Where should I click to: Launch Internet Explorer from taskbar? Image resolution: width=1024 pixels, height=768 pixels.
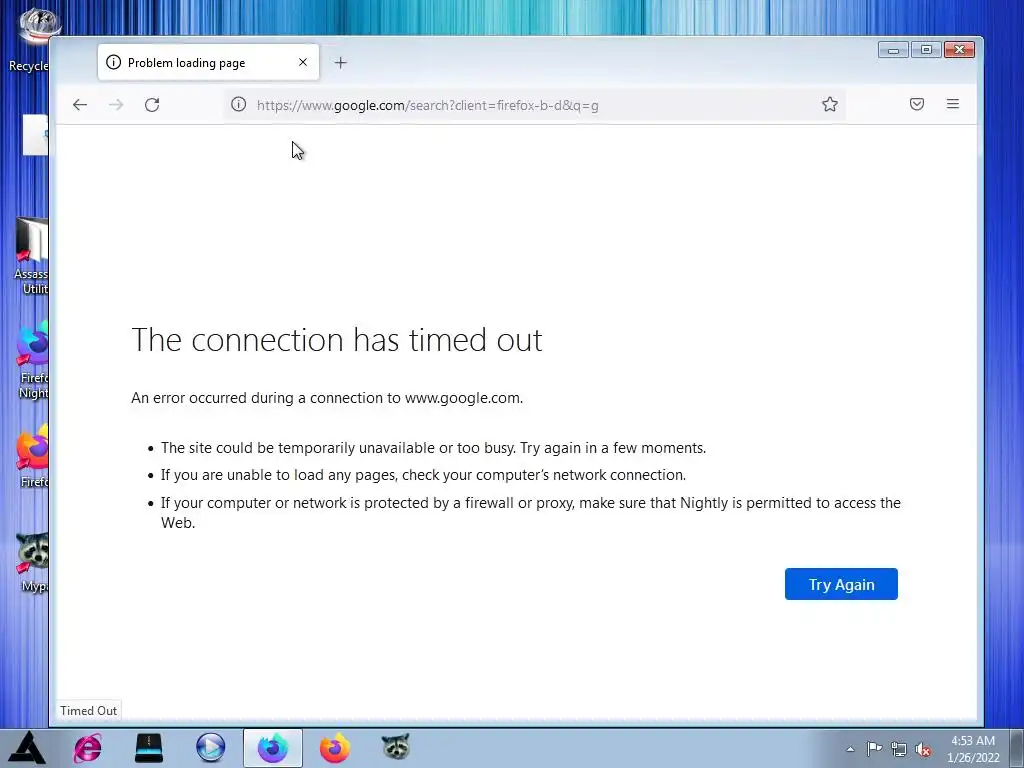point(88,748)
